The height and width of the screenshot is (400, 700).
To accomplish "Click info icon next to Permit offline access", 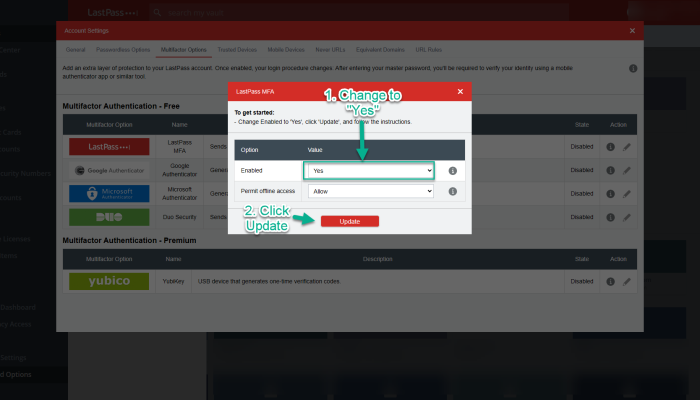I will point(452,191).
